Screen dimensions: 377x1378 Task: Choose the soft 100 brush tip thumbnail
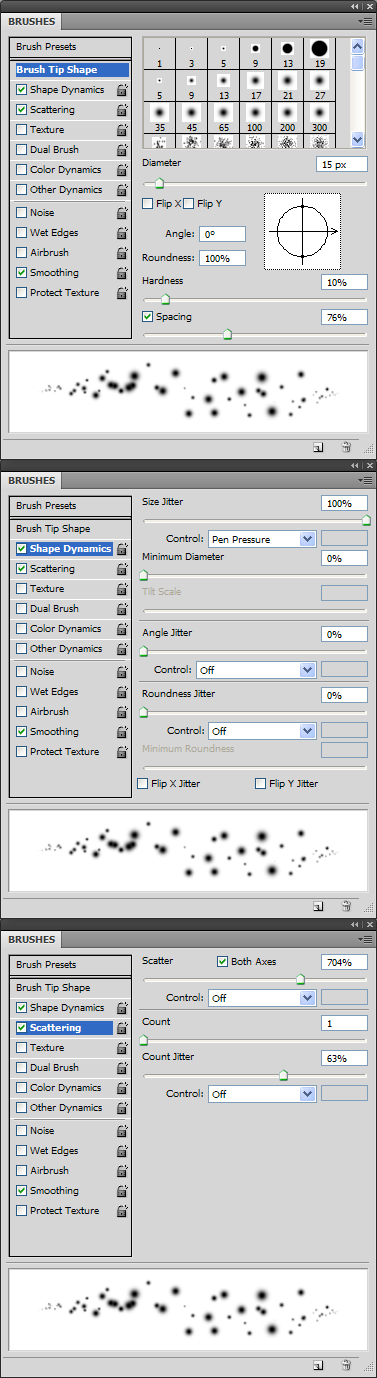255,117
